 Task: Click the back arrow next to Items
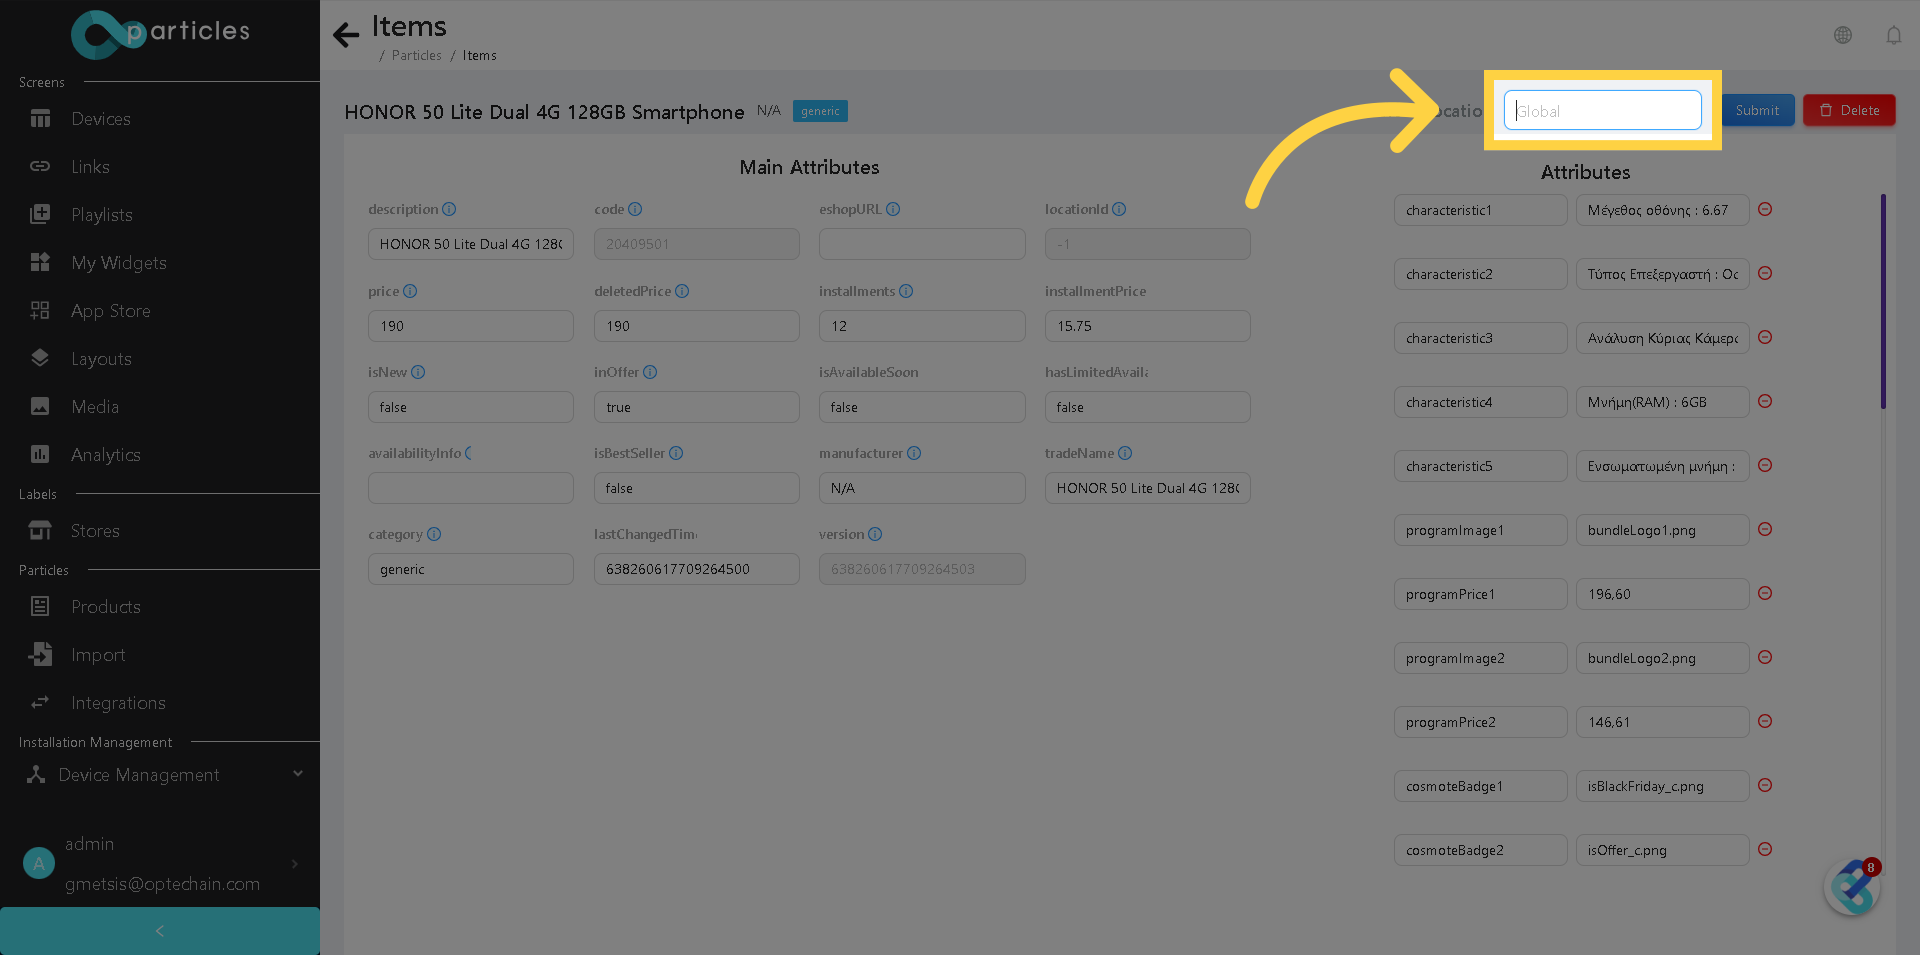pyautogui.click(x=346, y=35)
